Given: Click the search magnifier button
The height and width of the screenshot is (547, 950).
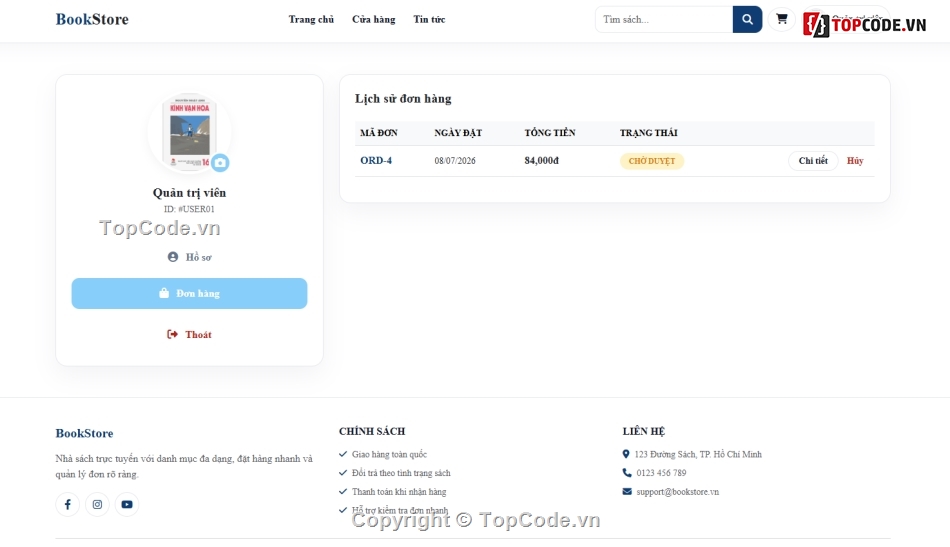Looking at the screenshot, I should click(x=747, y=19).
